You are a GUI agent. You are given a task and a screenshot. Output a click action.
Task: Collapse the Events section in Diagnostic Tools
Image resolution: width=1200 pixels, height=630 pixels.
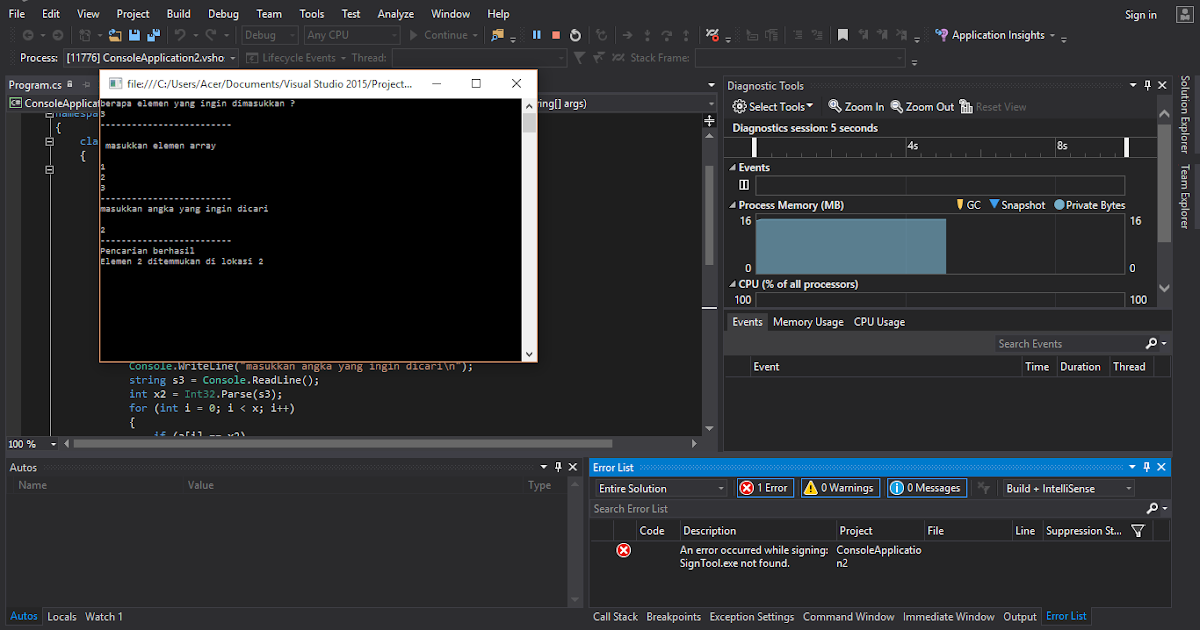[x=732, y=168]
